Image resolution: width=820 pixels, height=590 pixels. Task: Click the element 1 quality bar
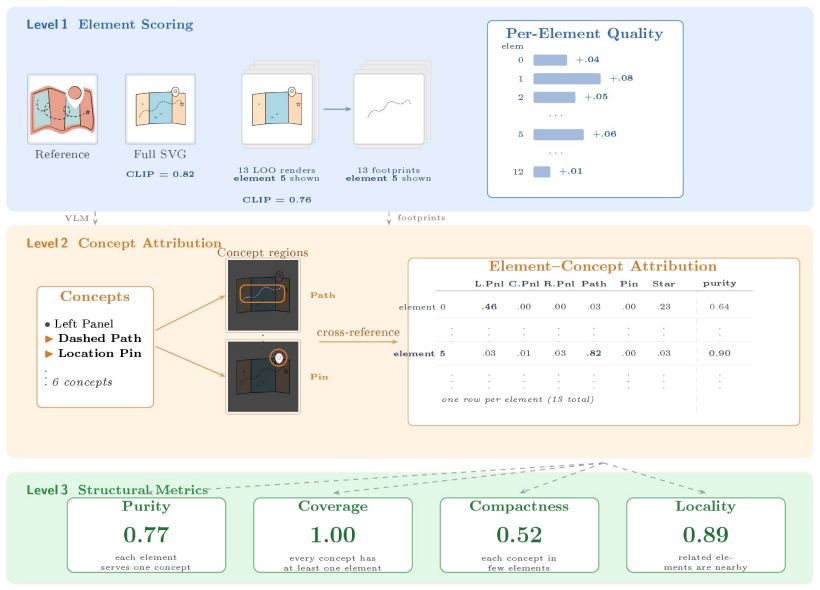click(x=567, y=78)
